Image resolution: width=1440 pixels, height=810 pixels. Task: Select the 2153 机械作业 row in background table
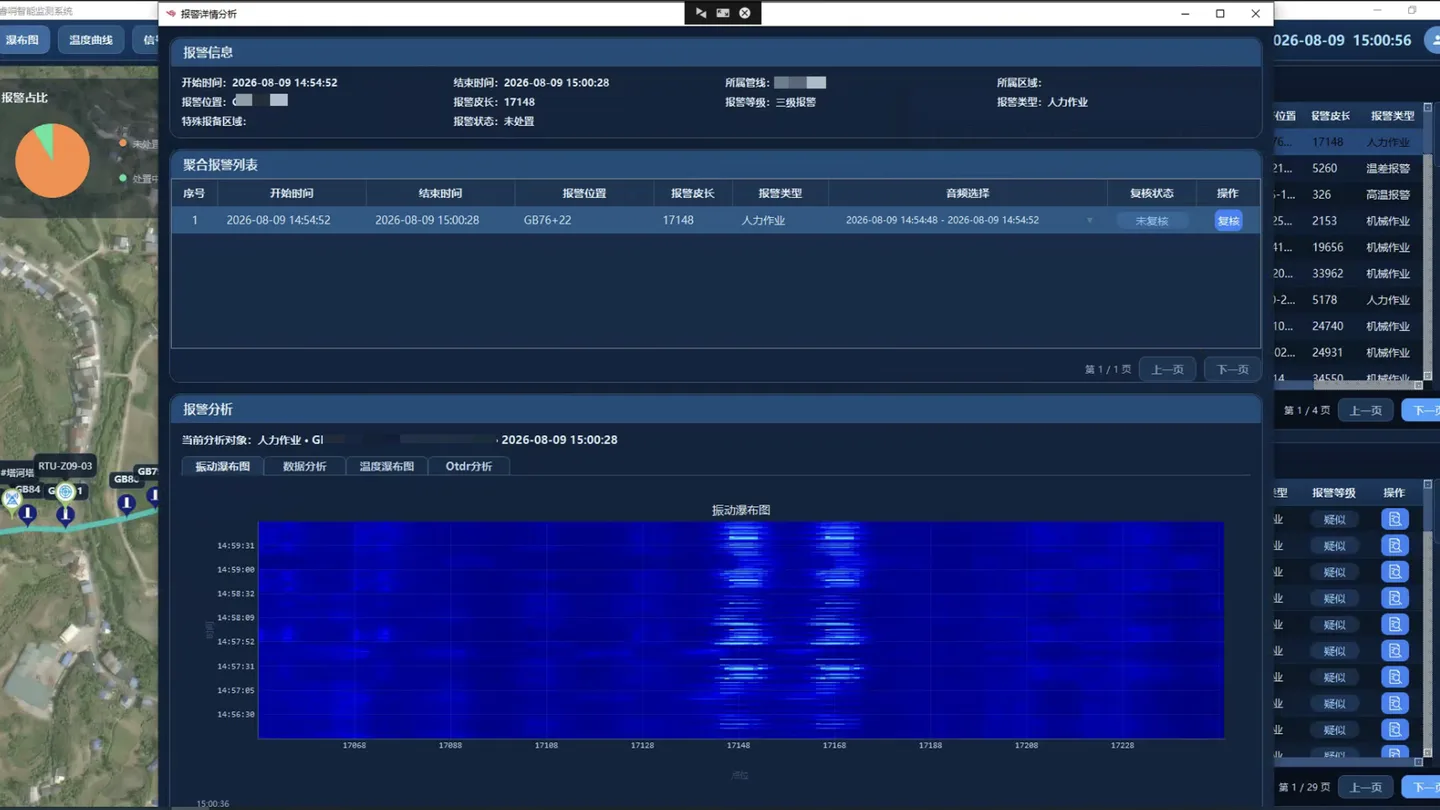(1347, 221)
